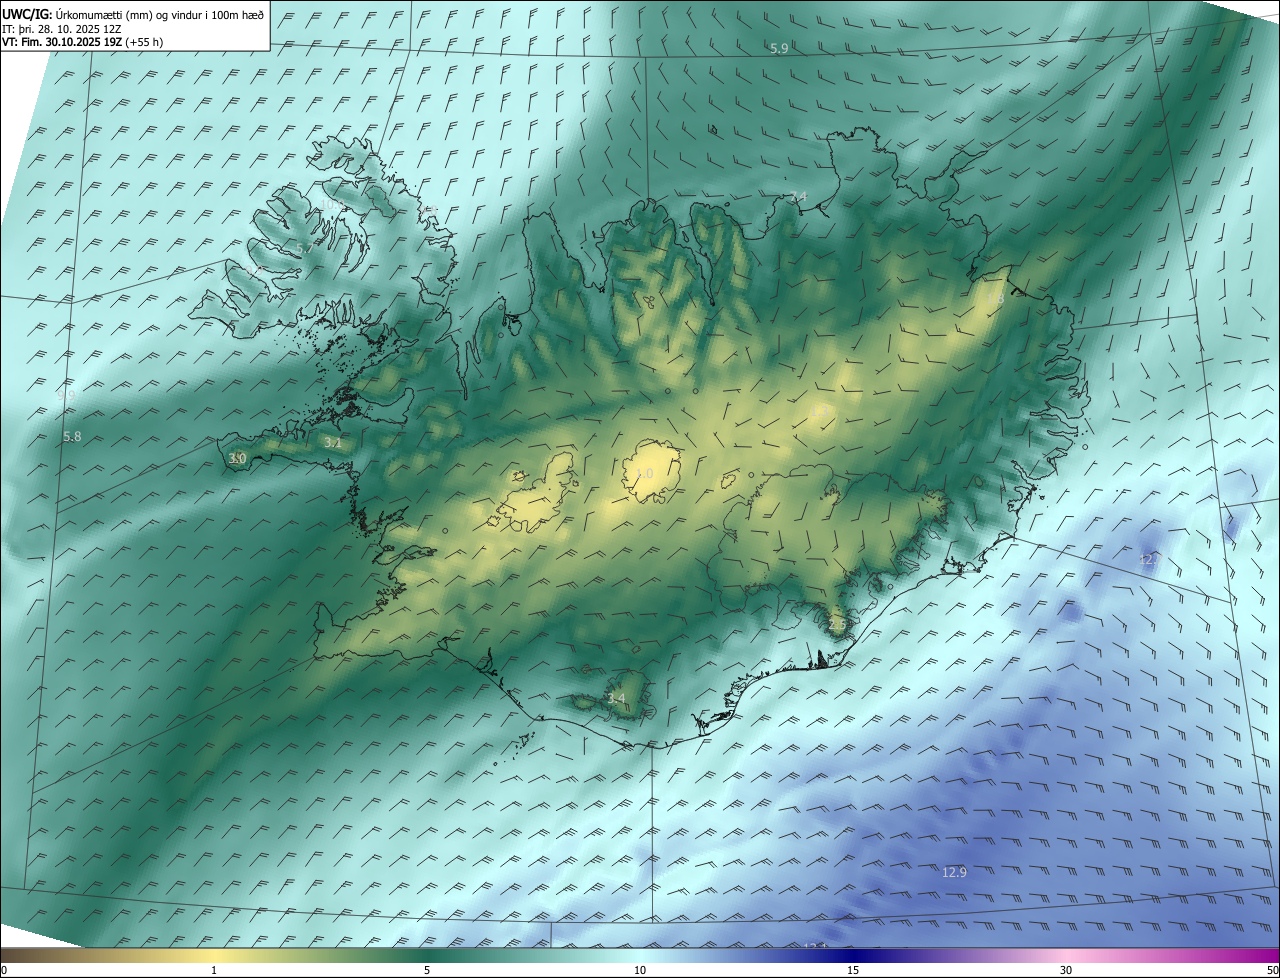Click the 15 tick on the color scale
The height and width of the screenshot is (978, 1280).
point(853,970)
